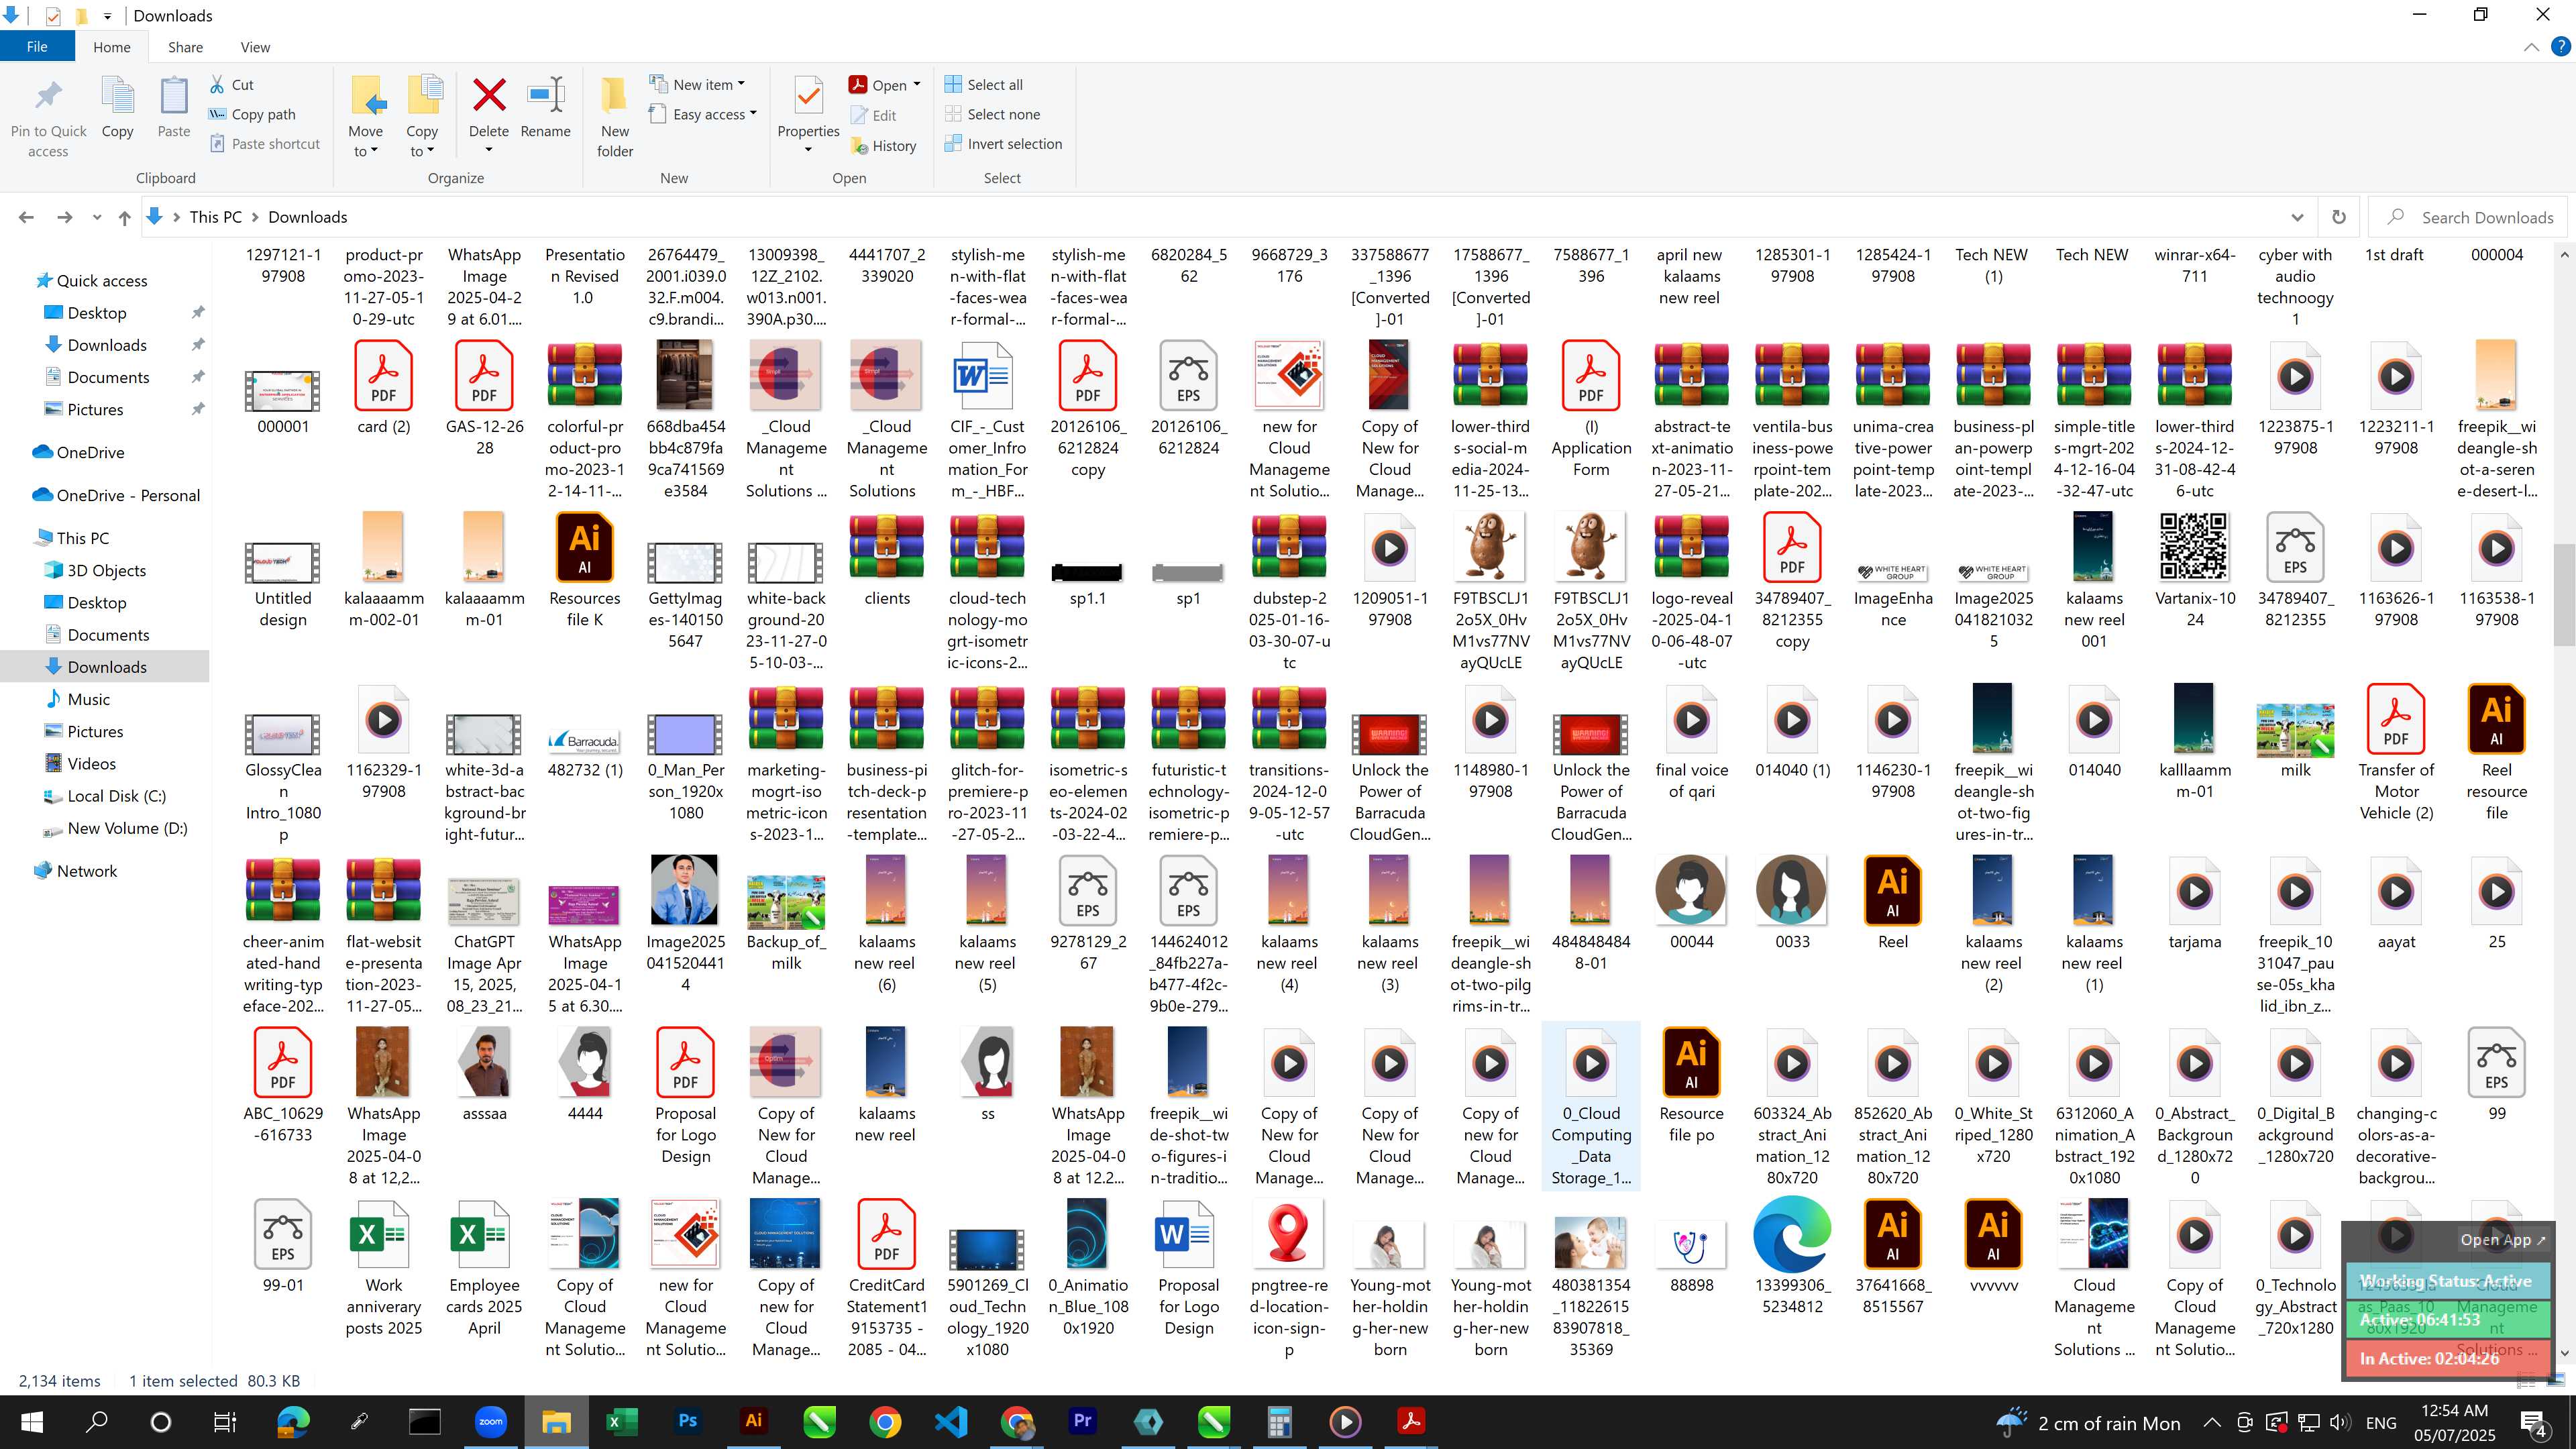Open the Help question mark icon
The image size is (2576, 1449).
[x=2560, y=47]
